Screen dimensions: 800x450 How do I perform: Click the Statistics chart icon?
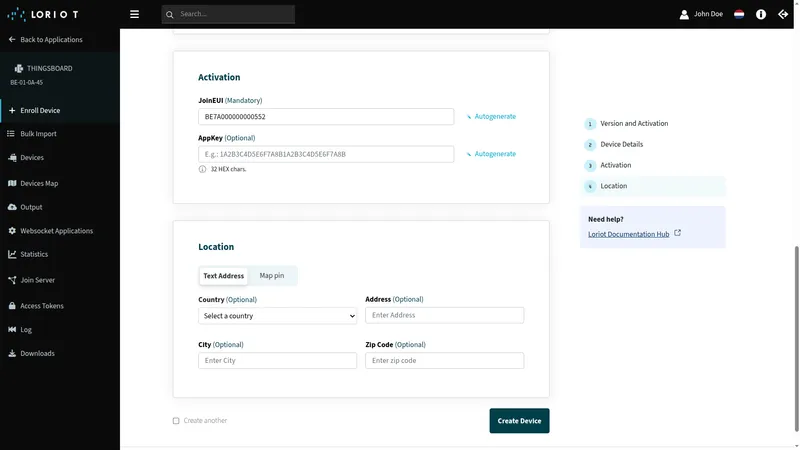coord(12,254)
